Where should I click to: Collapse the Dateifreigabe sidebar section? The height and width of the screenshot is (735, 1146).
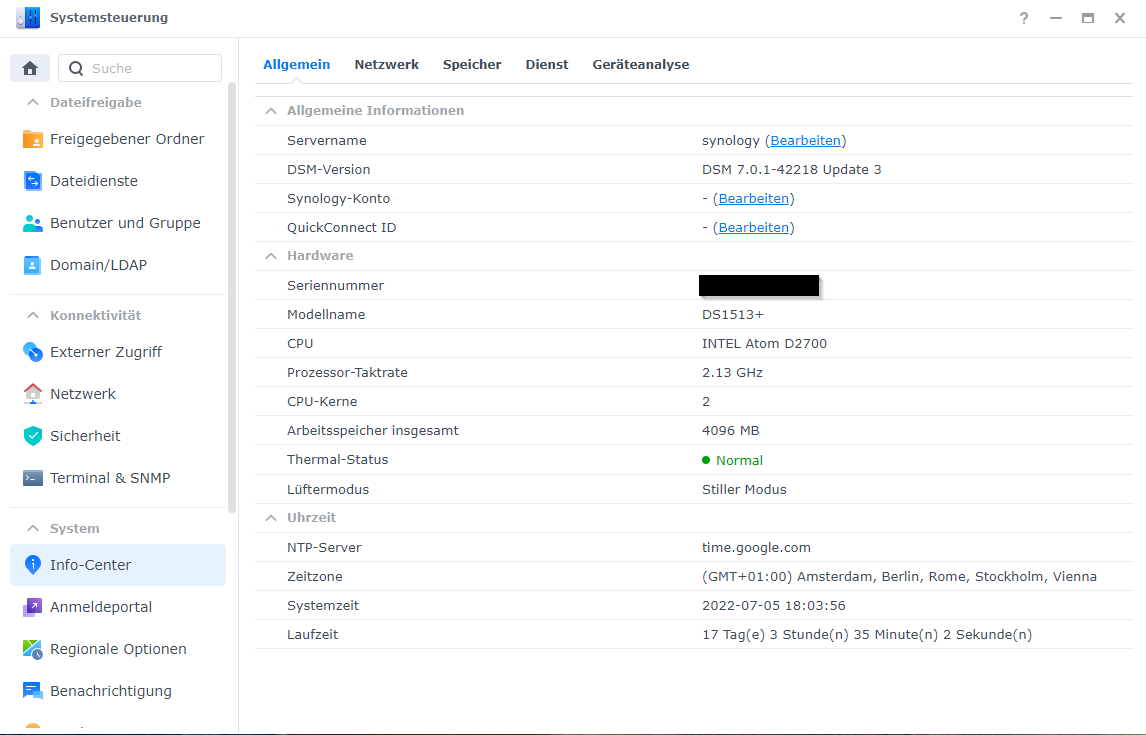[x=33, y=102]
